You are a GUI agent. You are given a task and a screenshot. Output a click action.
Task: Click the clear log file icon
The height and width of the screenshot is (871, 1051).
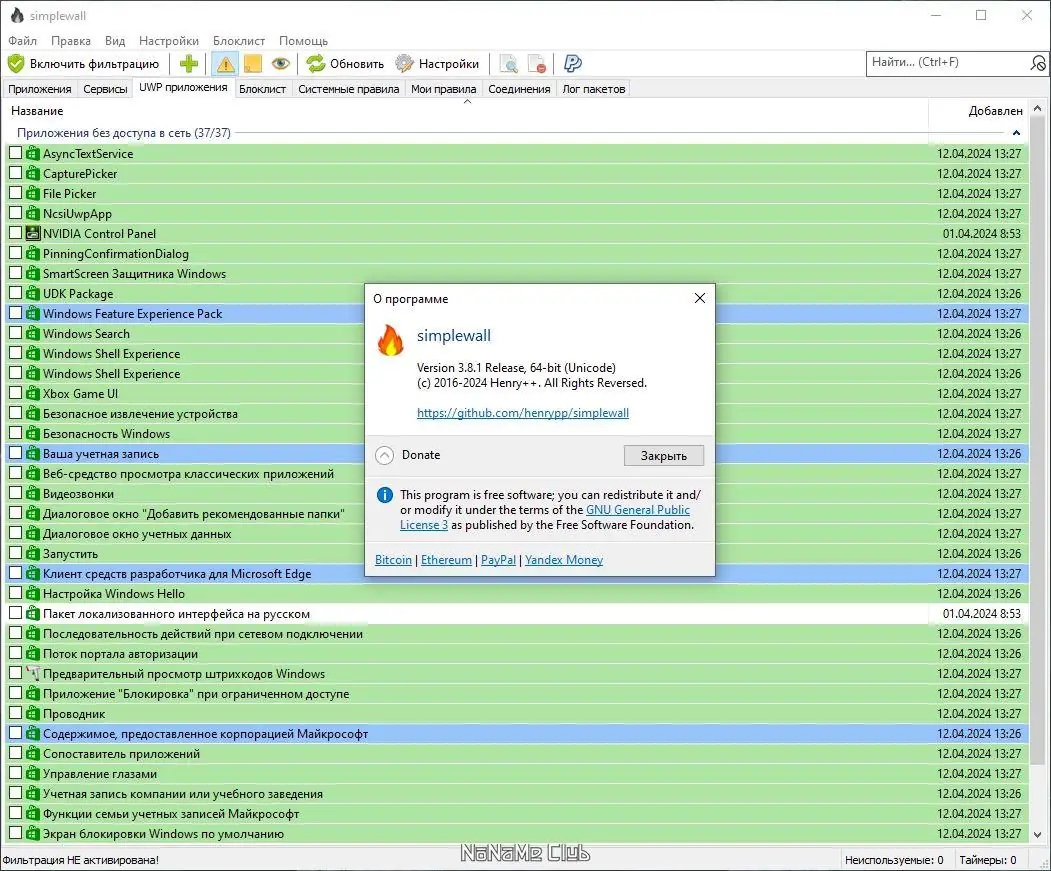[x=536, y=64]
